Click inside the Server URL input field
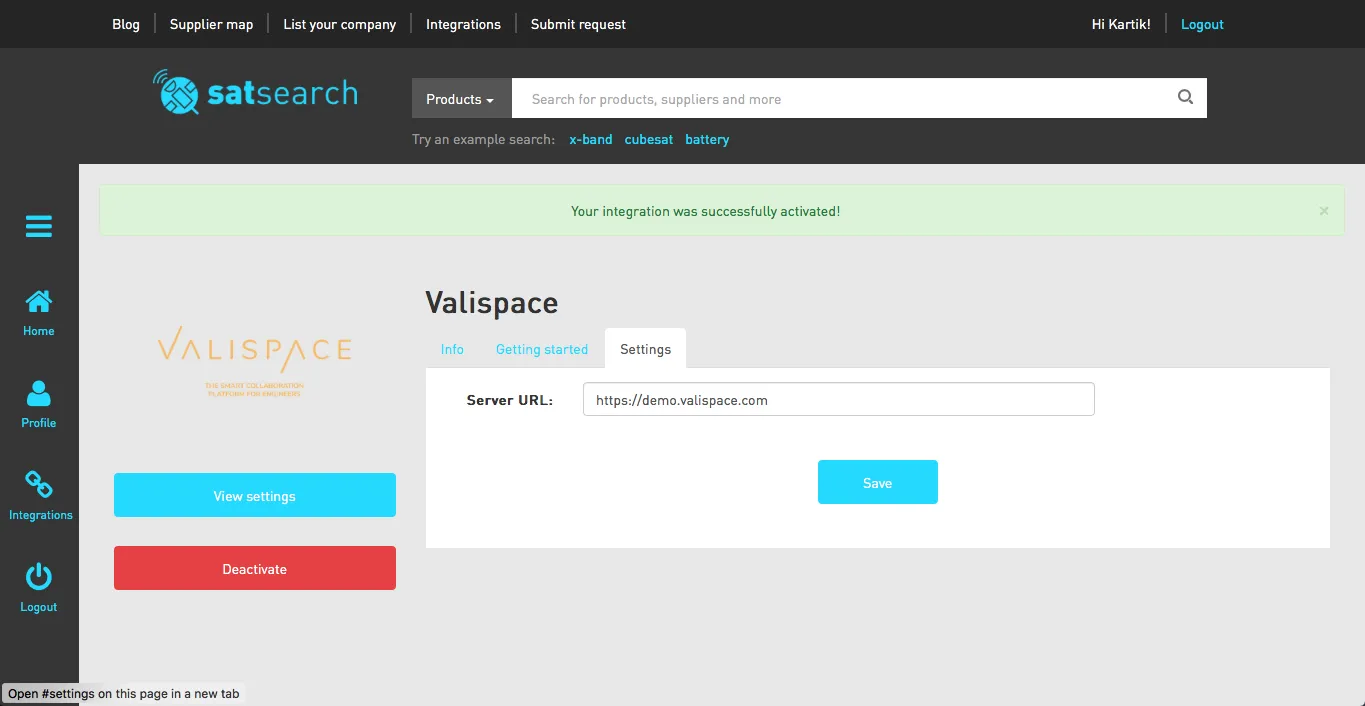The height and width of the screenshot is (706, 1365). pos(838,399)
